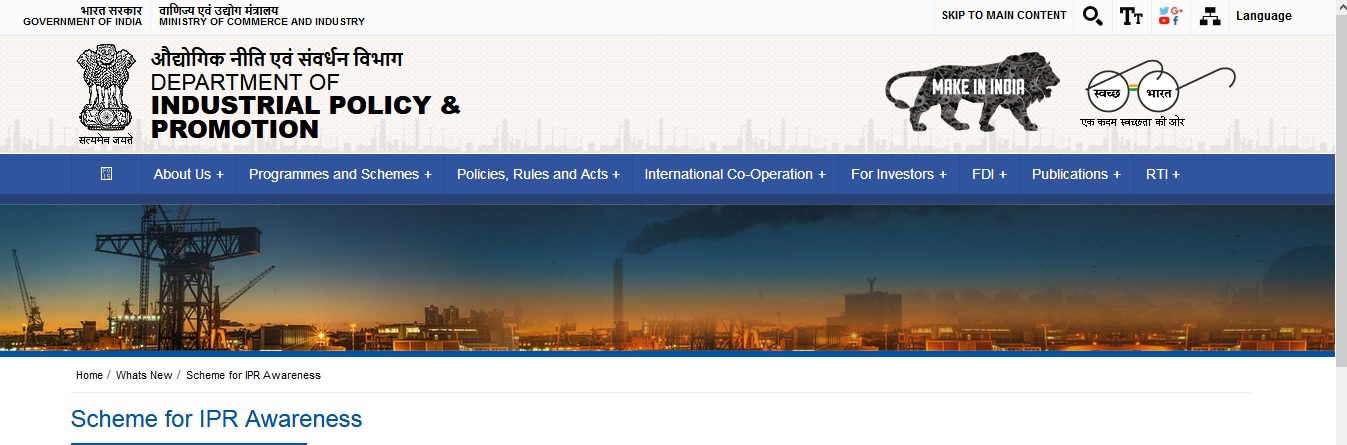Open the Language selector
Image resolution: width=1347 pixels, height=445 pixels.
tap(1263, 16)
